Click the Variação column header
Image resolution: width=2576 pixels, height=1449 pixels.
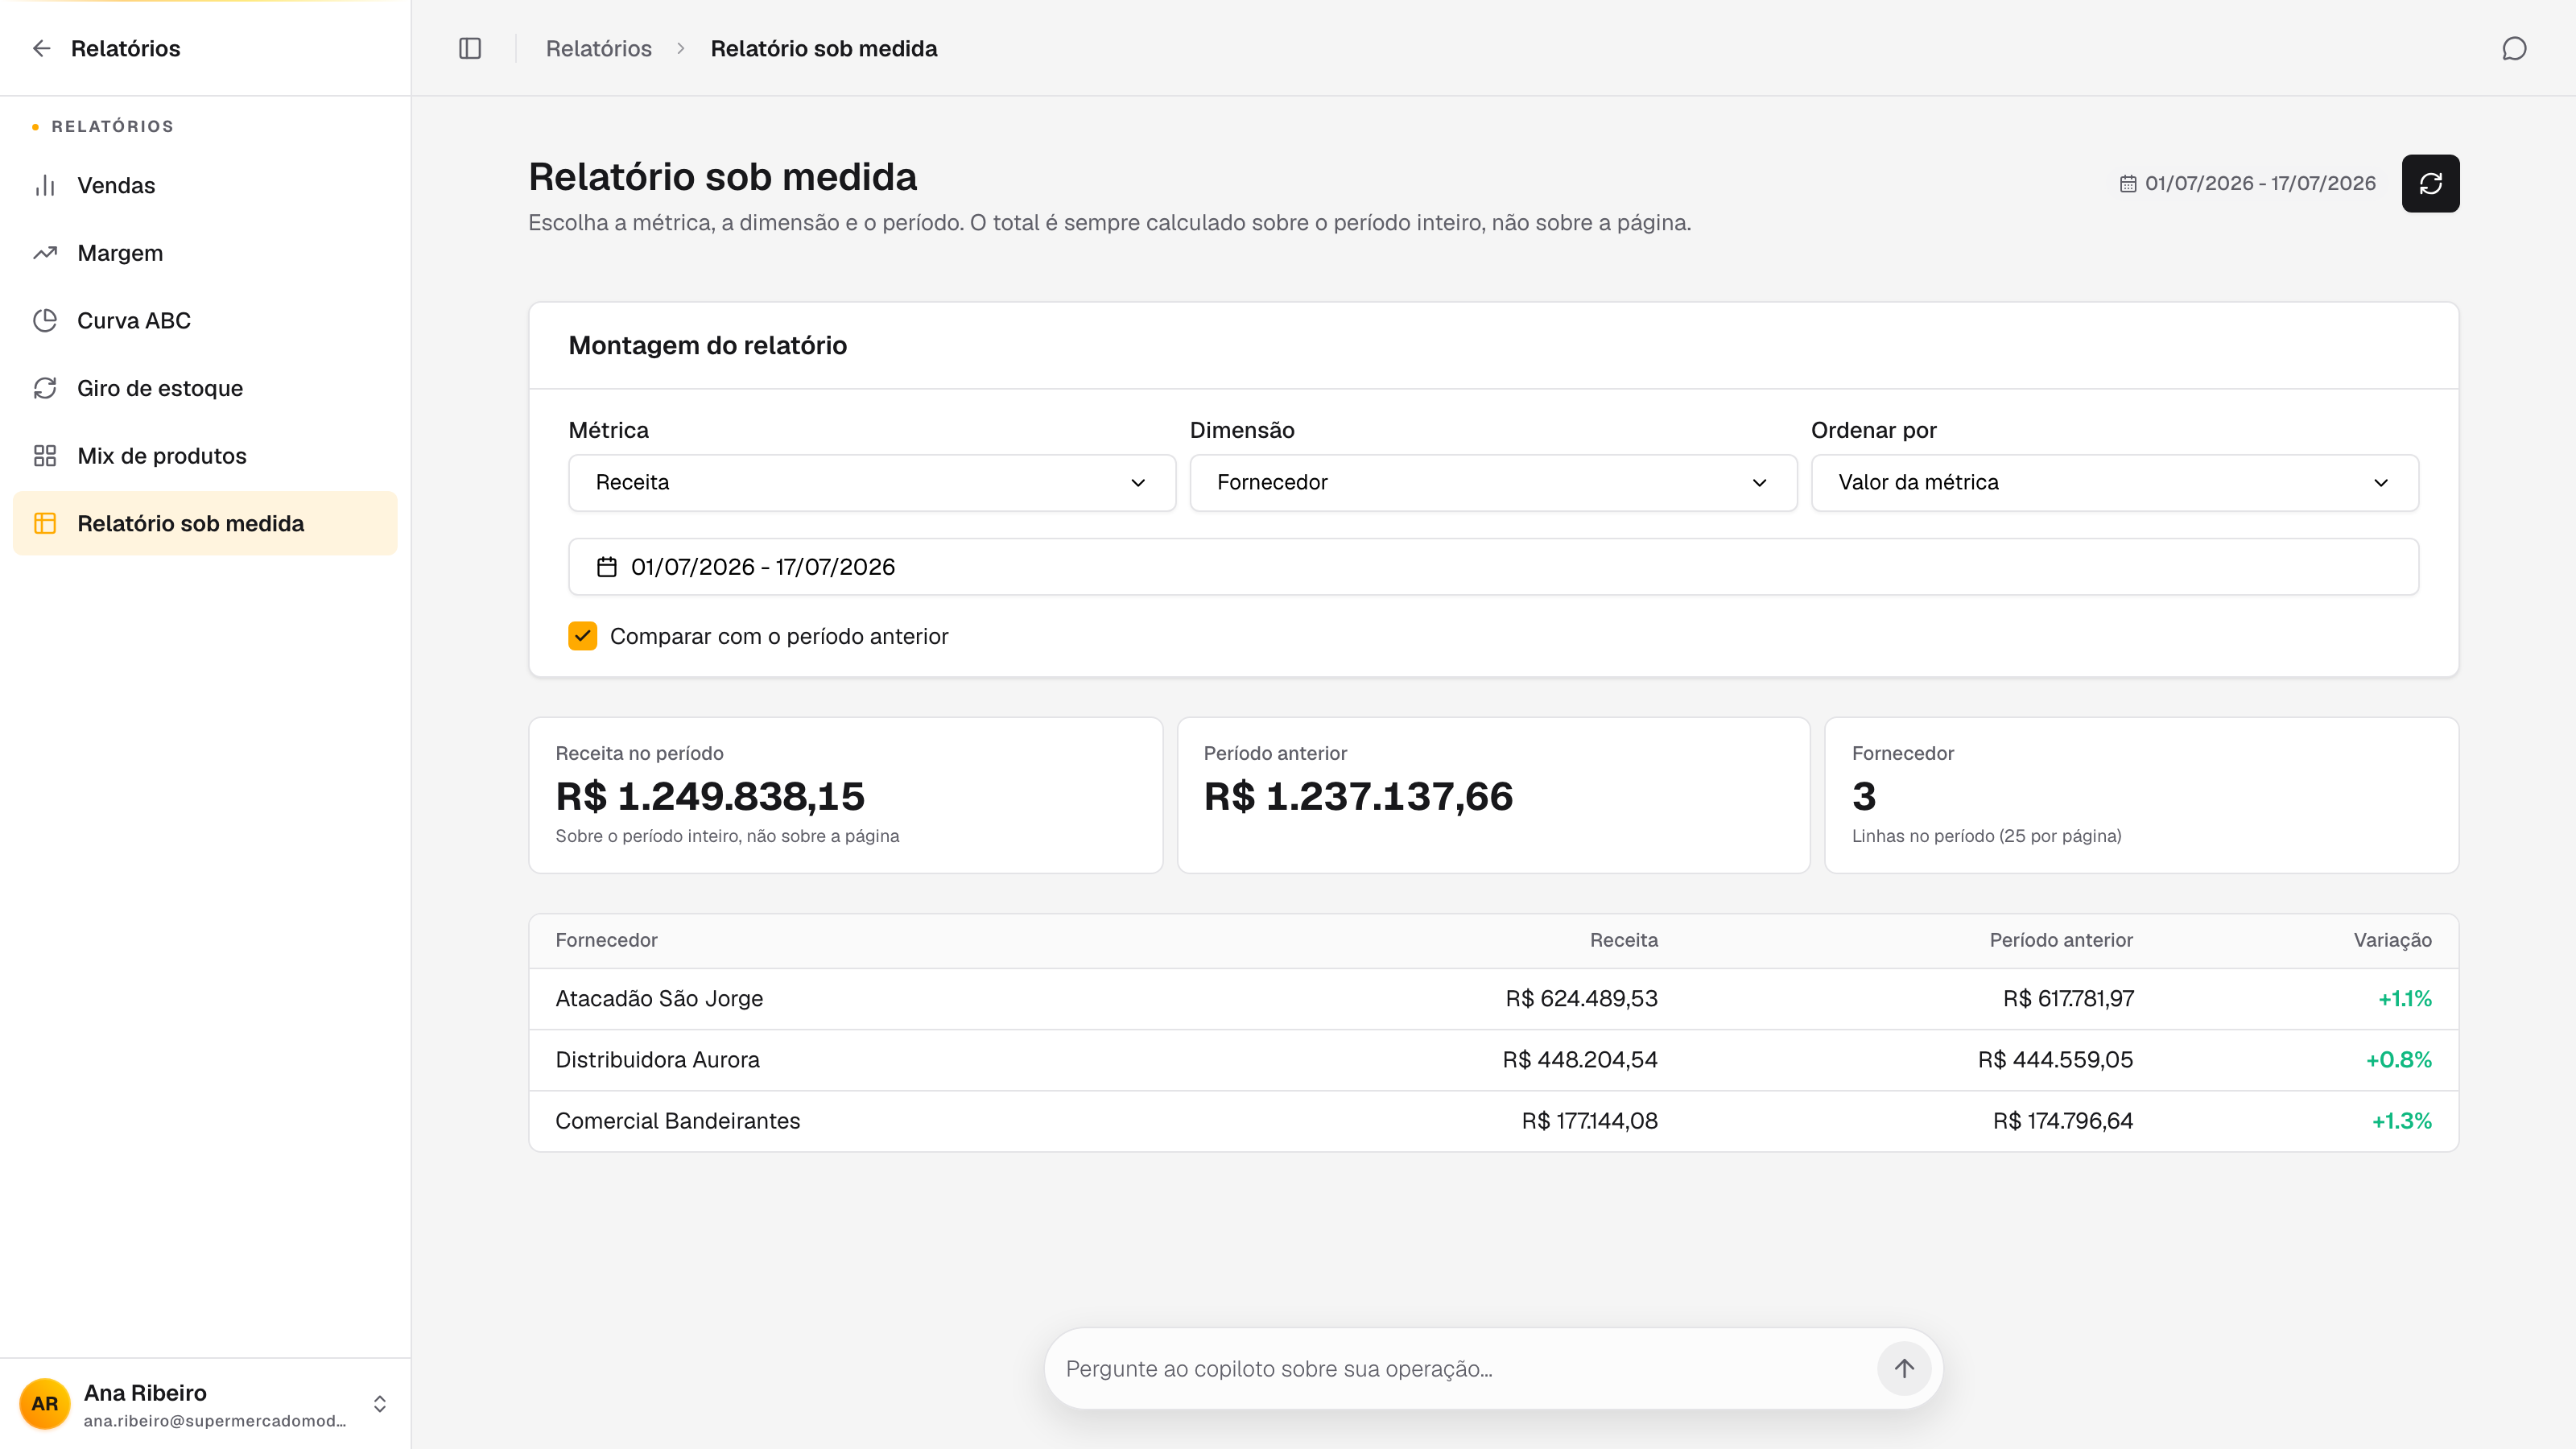point(2392,940)
